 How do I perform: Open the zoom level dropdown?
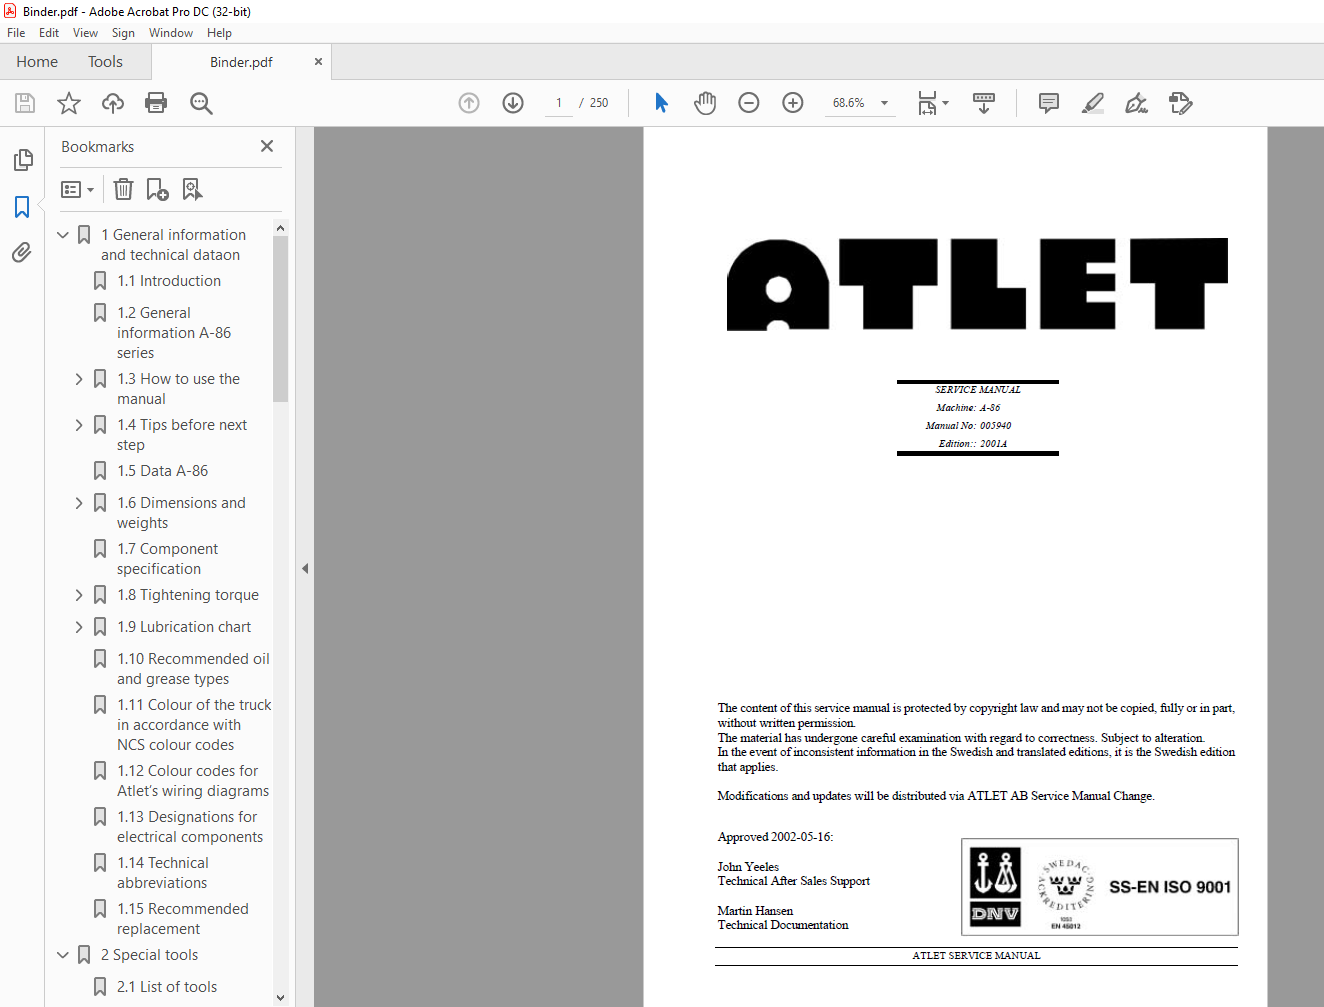(x=884, y=103)
